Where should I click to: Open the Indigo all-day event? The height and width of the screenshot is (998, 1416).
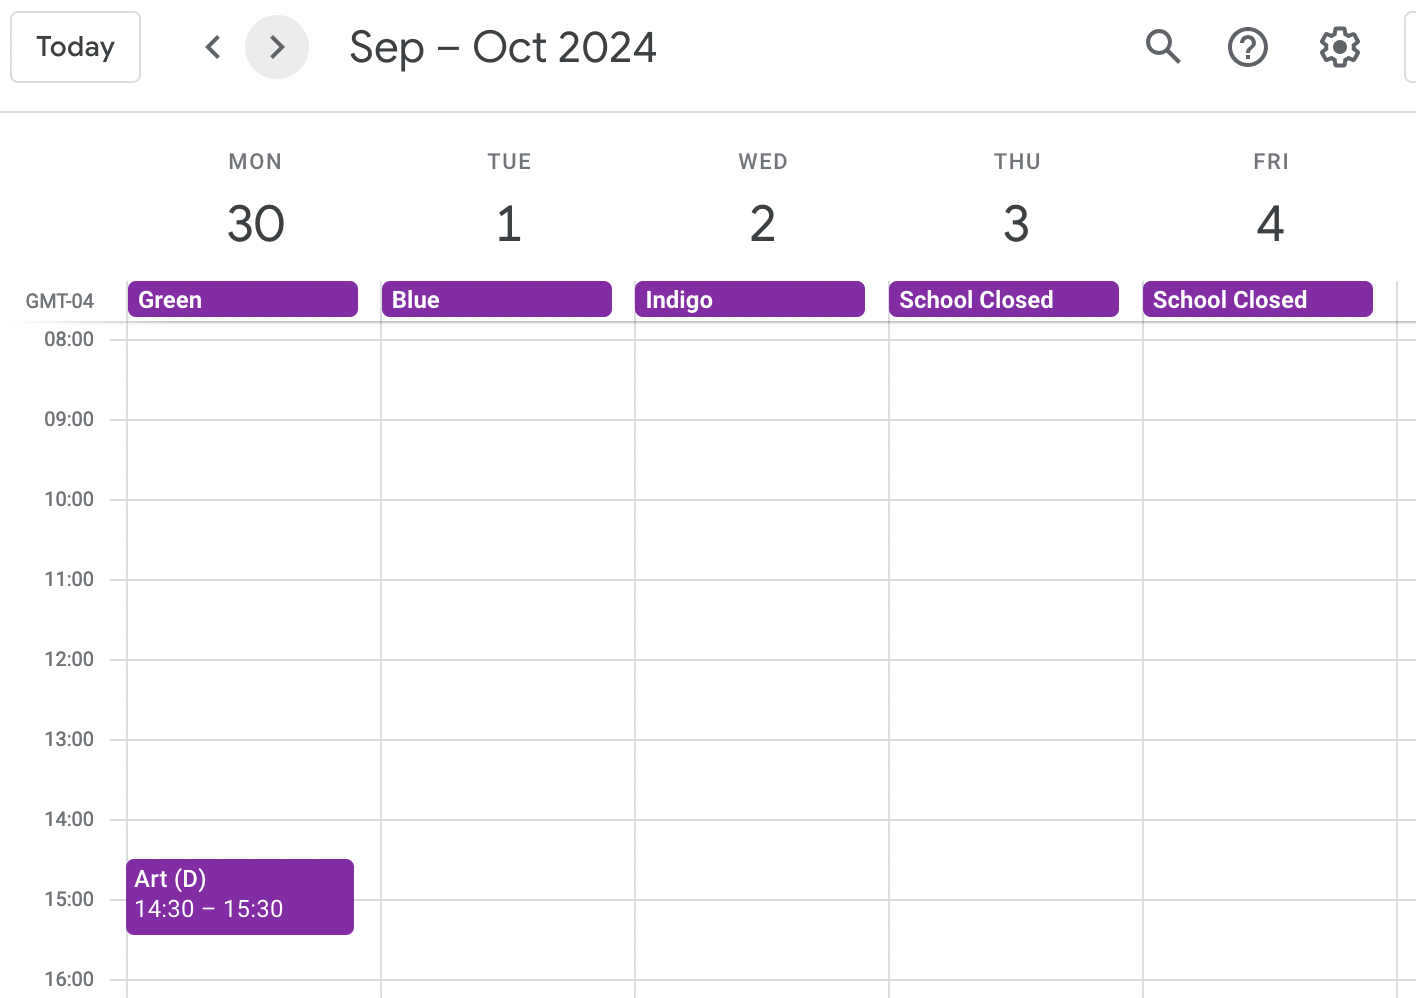click(x=750, y=299)
